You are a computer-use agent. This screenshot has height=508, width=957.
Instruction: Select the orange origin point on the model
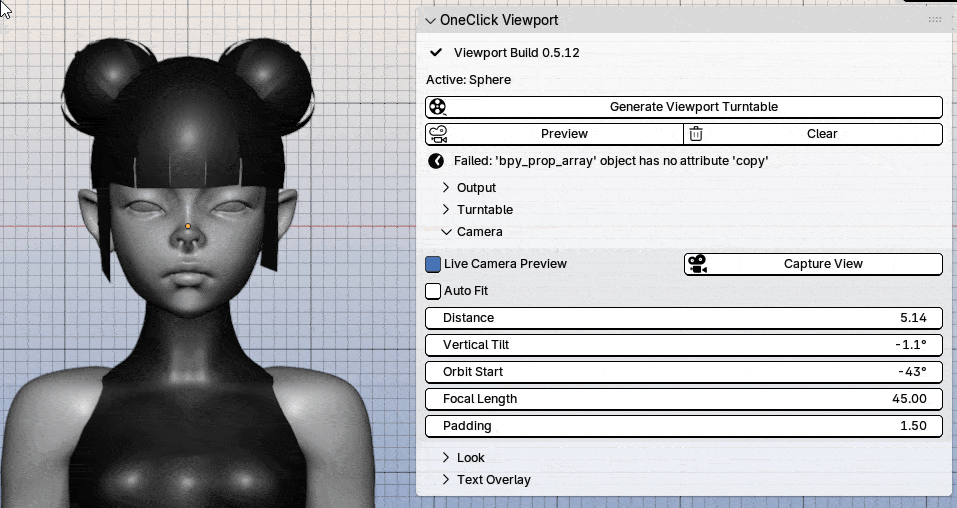click(188, 227)
